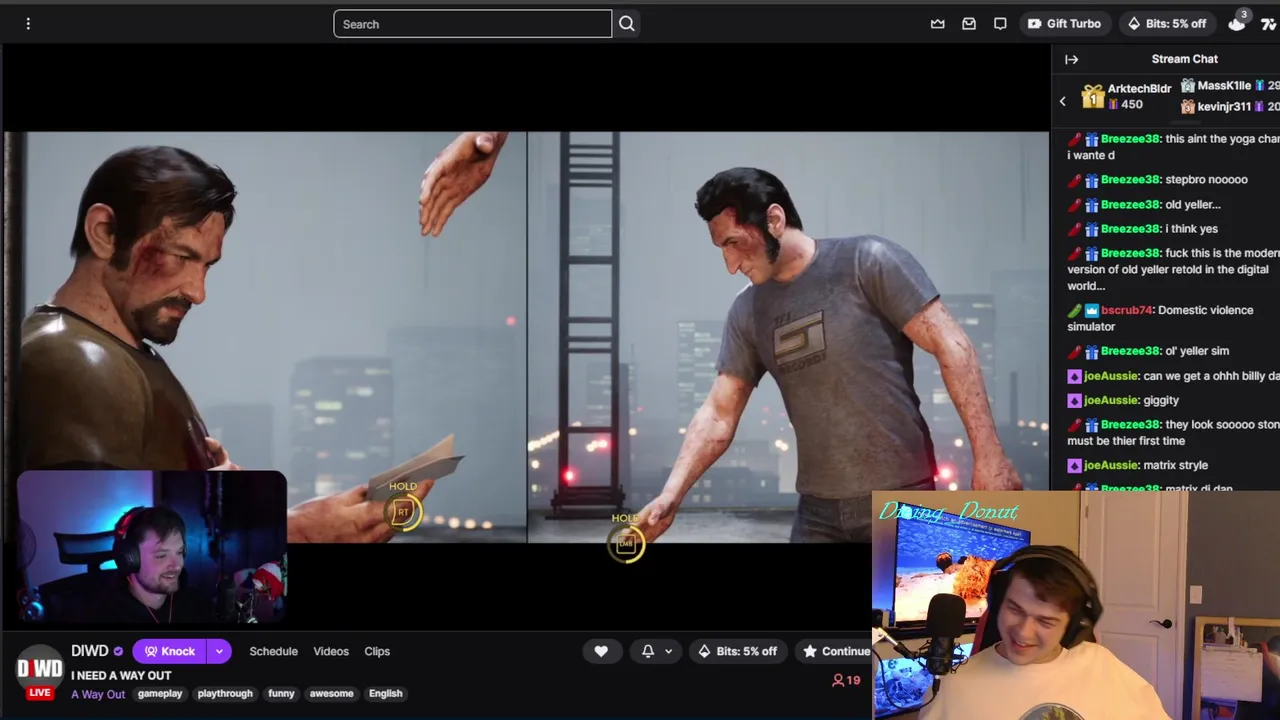Click Bits: 5% off below the player

pyautogui.click(x=737, y=651)
